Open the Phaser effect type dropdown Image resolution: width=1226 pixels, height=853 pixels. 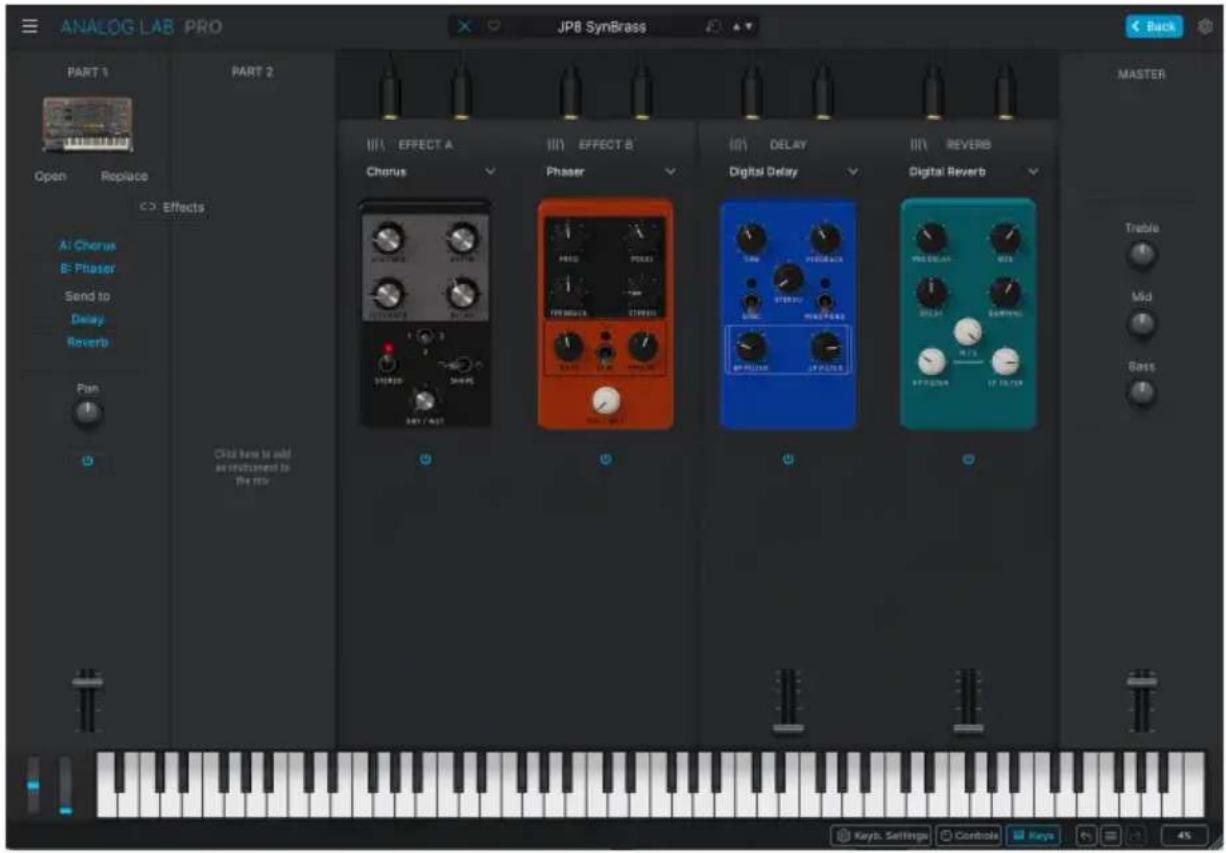pyautogui.click(x=611, y=172)
